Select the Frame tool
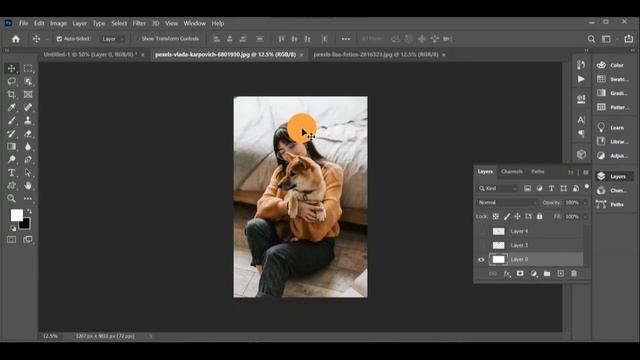Viewport: 640px width, 360px height. point(28,94)
